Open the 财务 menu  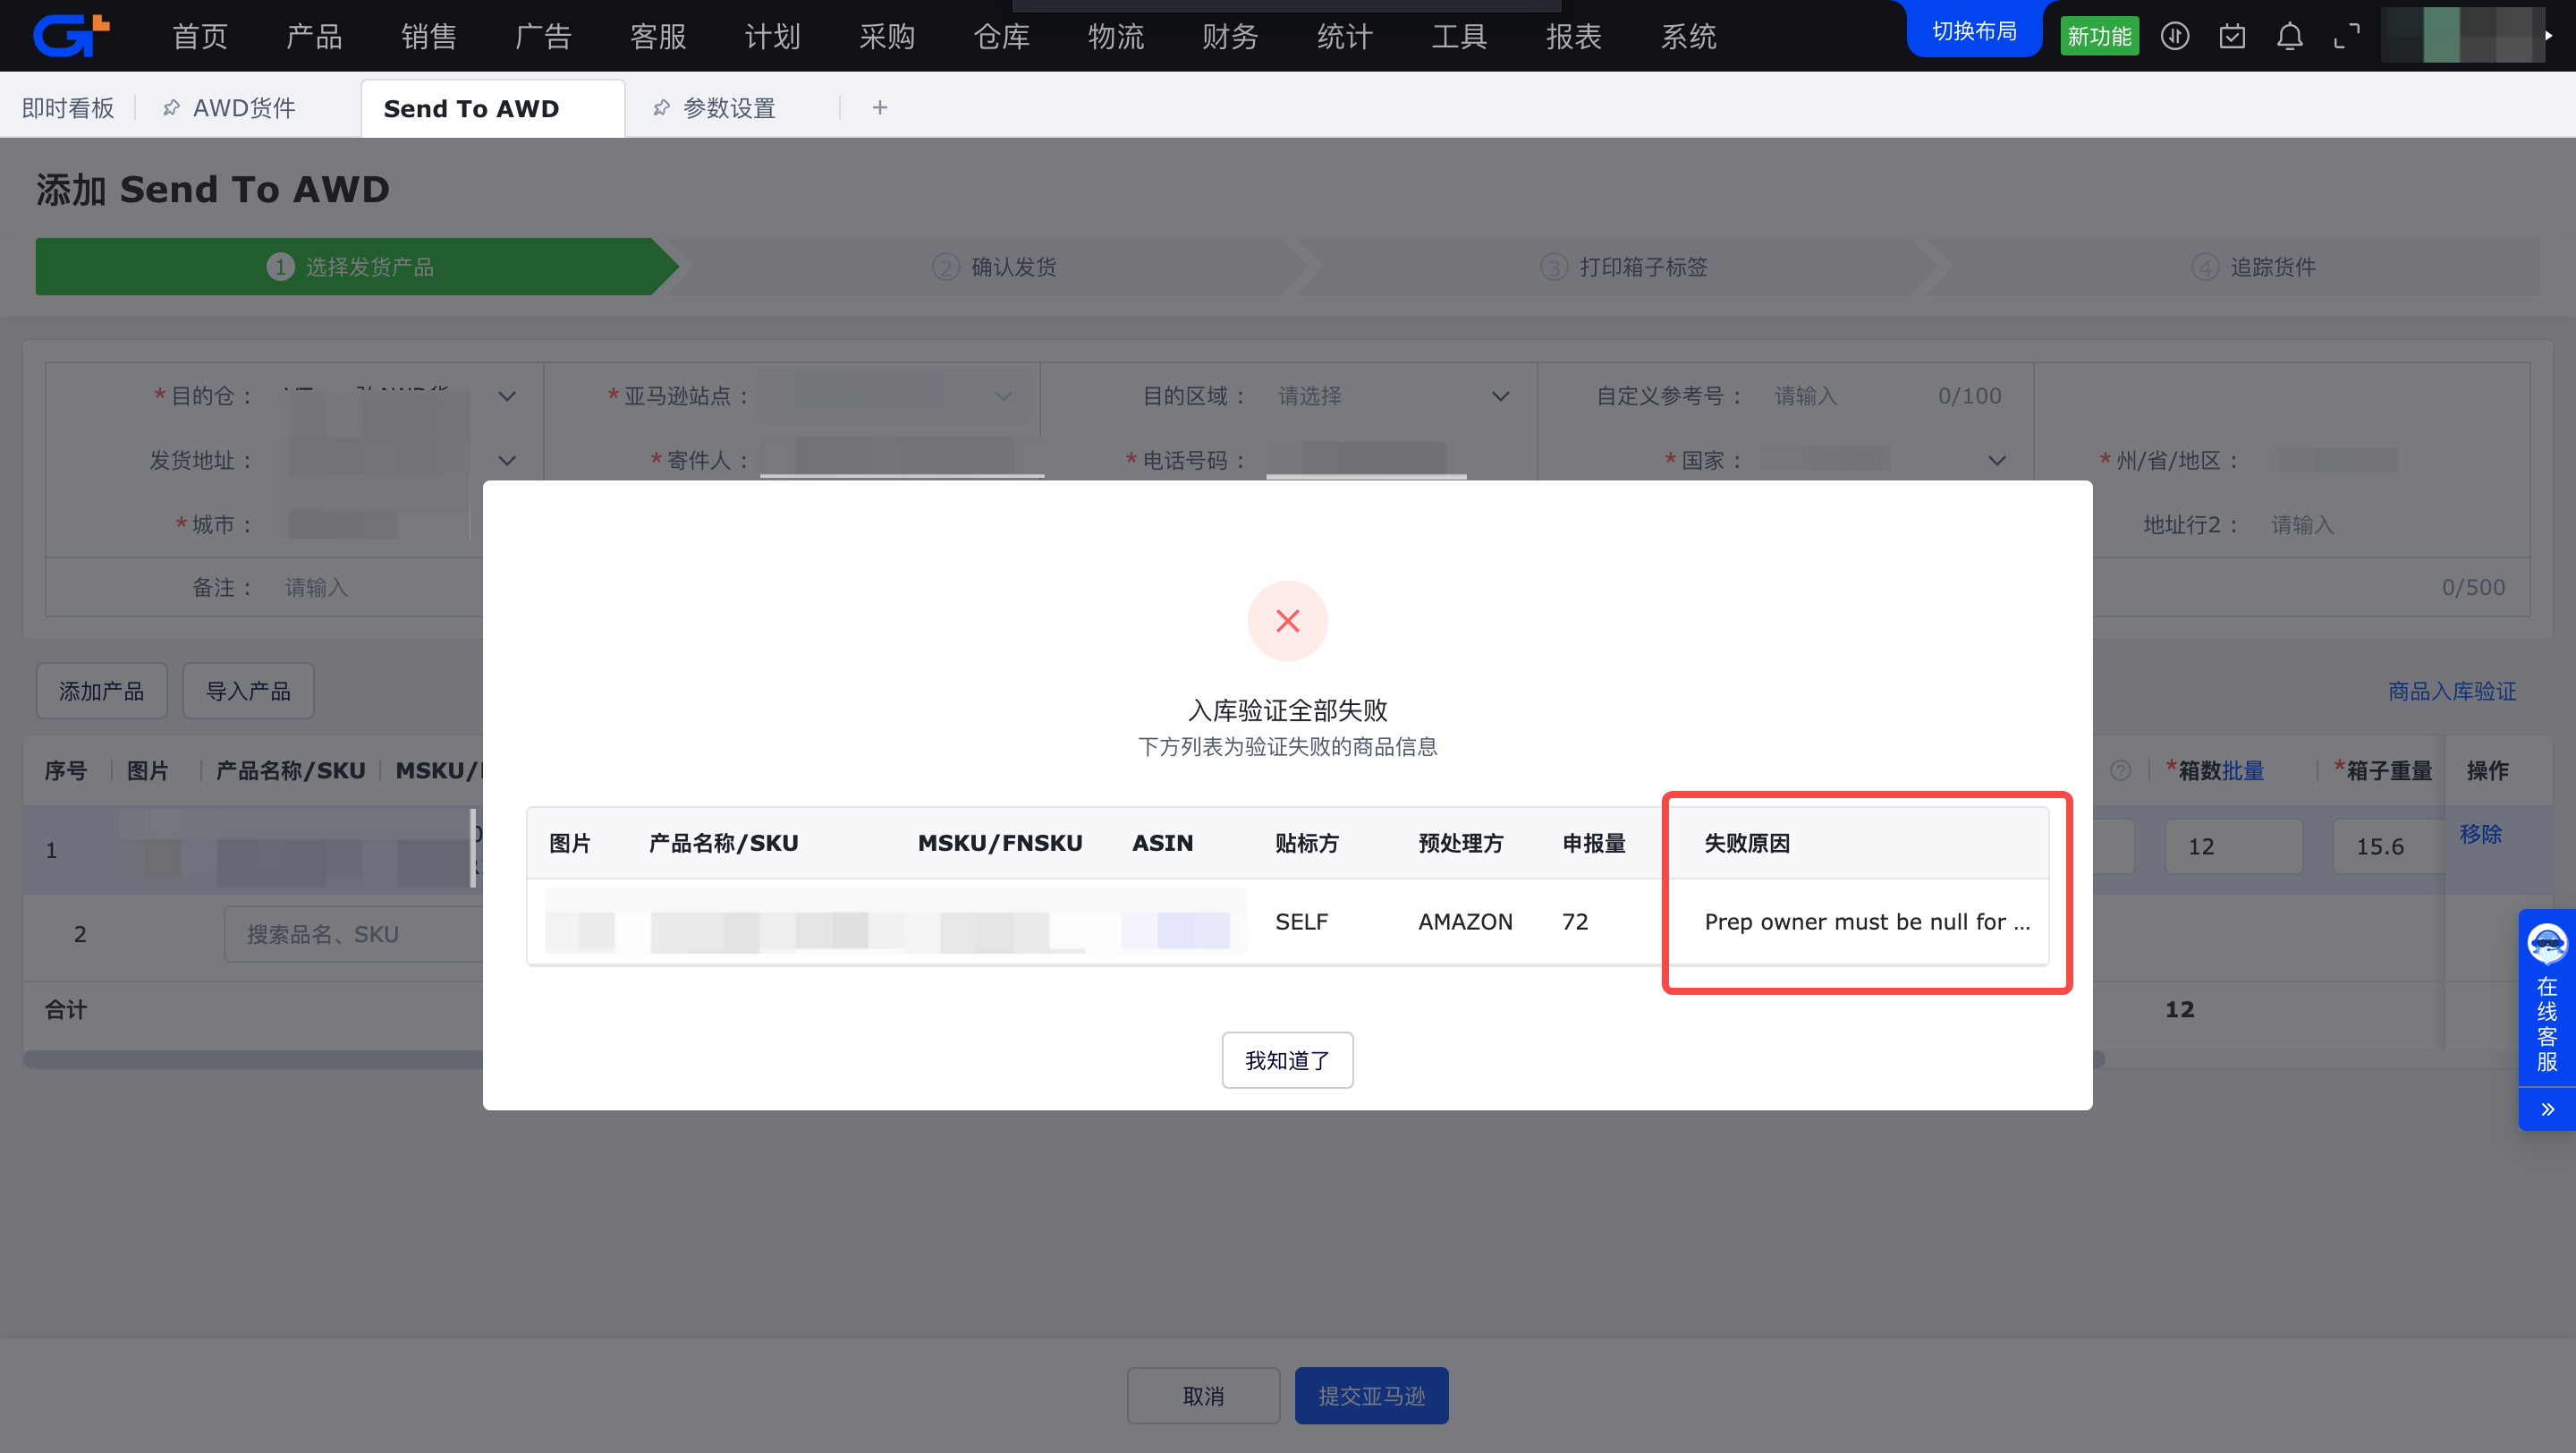pyautogui.click(x=1230, y=36)
